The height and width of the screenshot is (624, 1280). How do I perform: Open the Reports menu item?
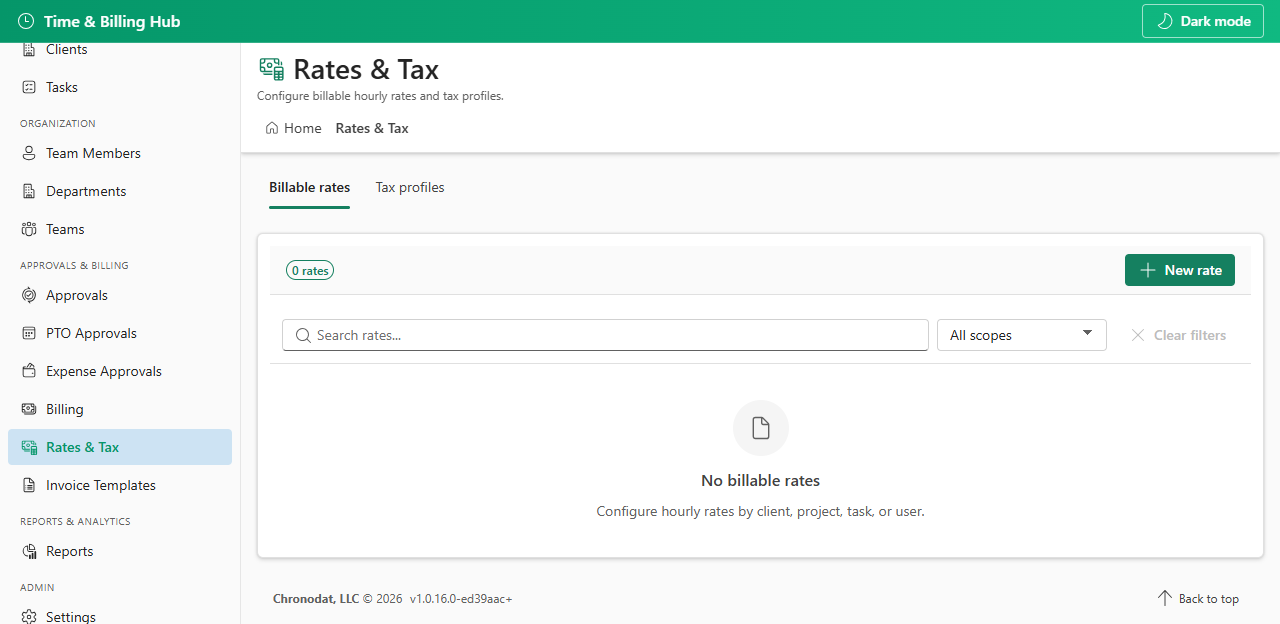point(120,551)
